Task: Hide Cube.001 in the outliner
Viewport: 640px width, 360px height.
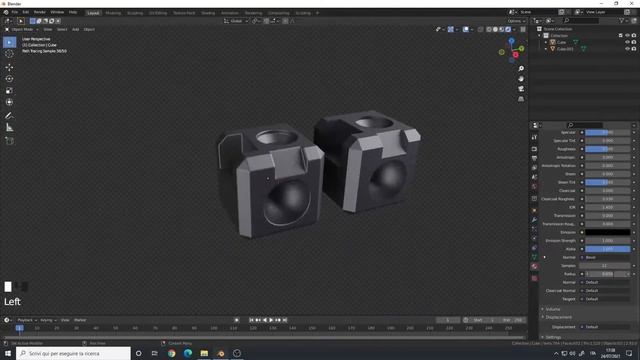Action: pyautogui.click(x=627, y=49)
